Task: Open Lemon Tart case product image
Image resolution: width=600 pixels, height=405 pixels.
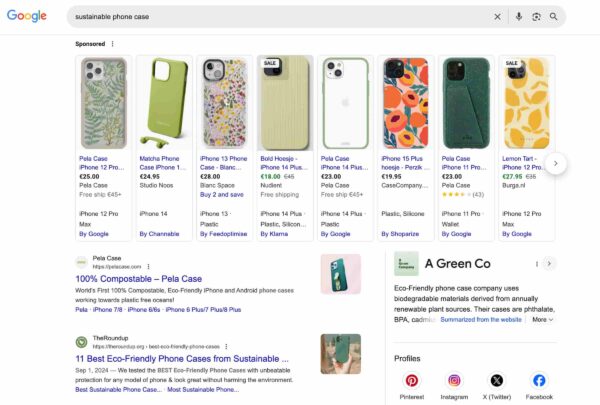Action: pos(527,103)
